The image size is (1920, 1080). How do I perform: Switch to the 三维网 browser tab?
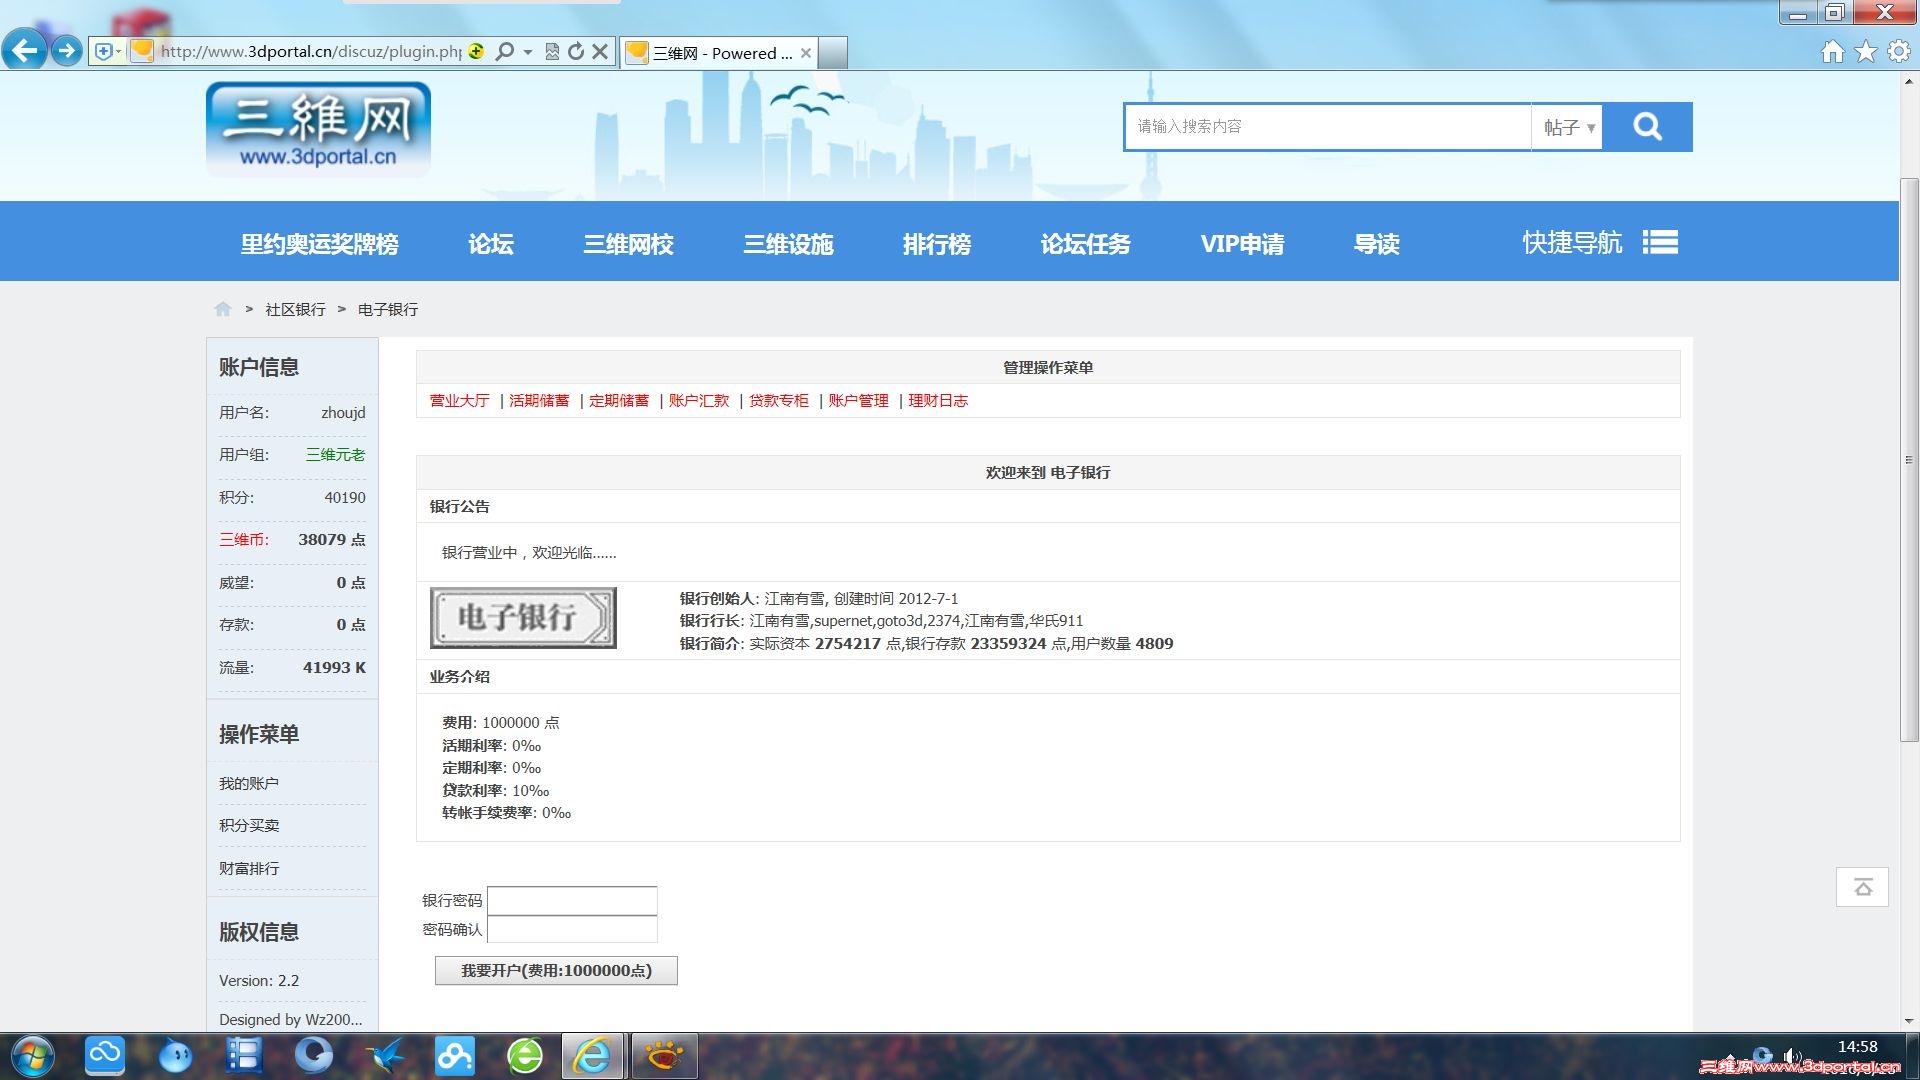[x=720, y=53]
